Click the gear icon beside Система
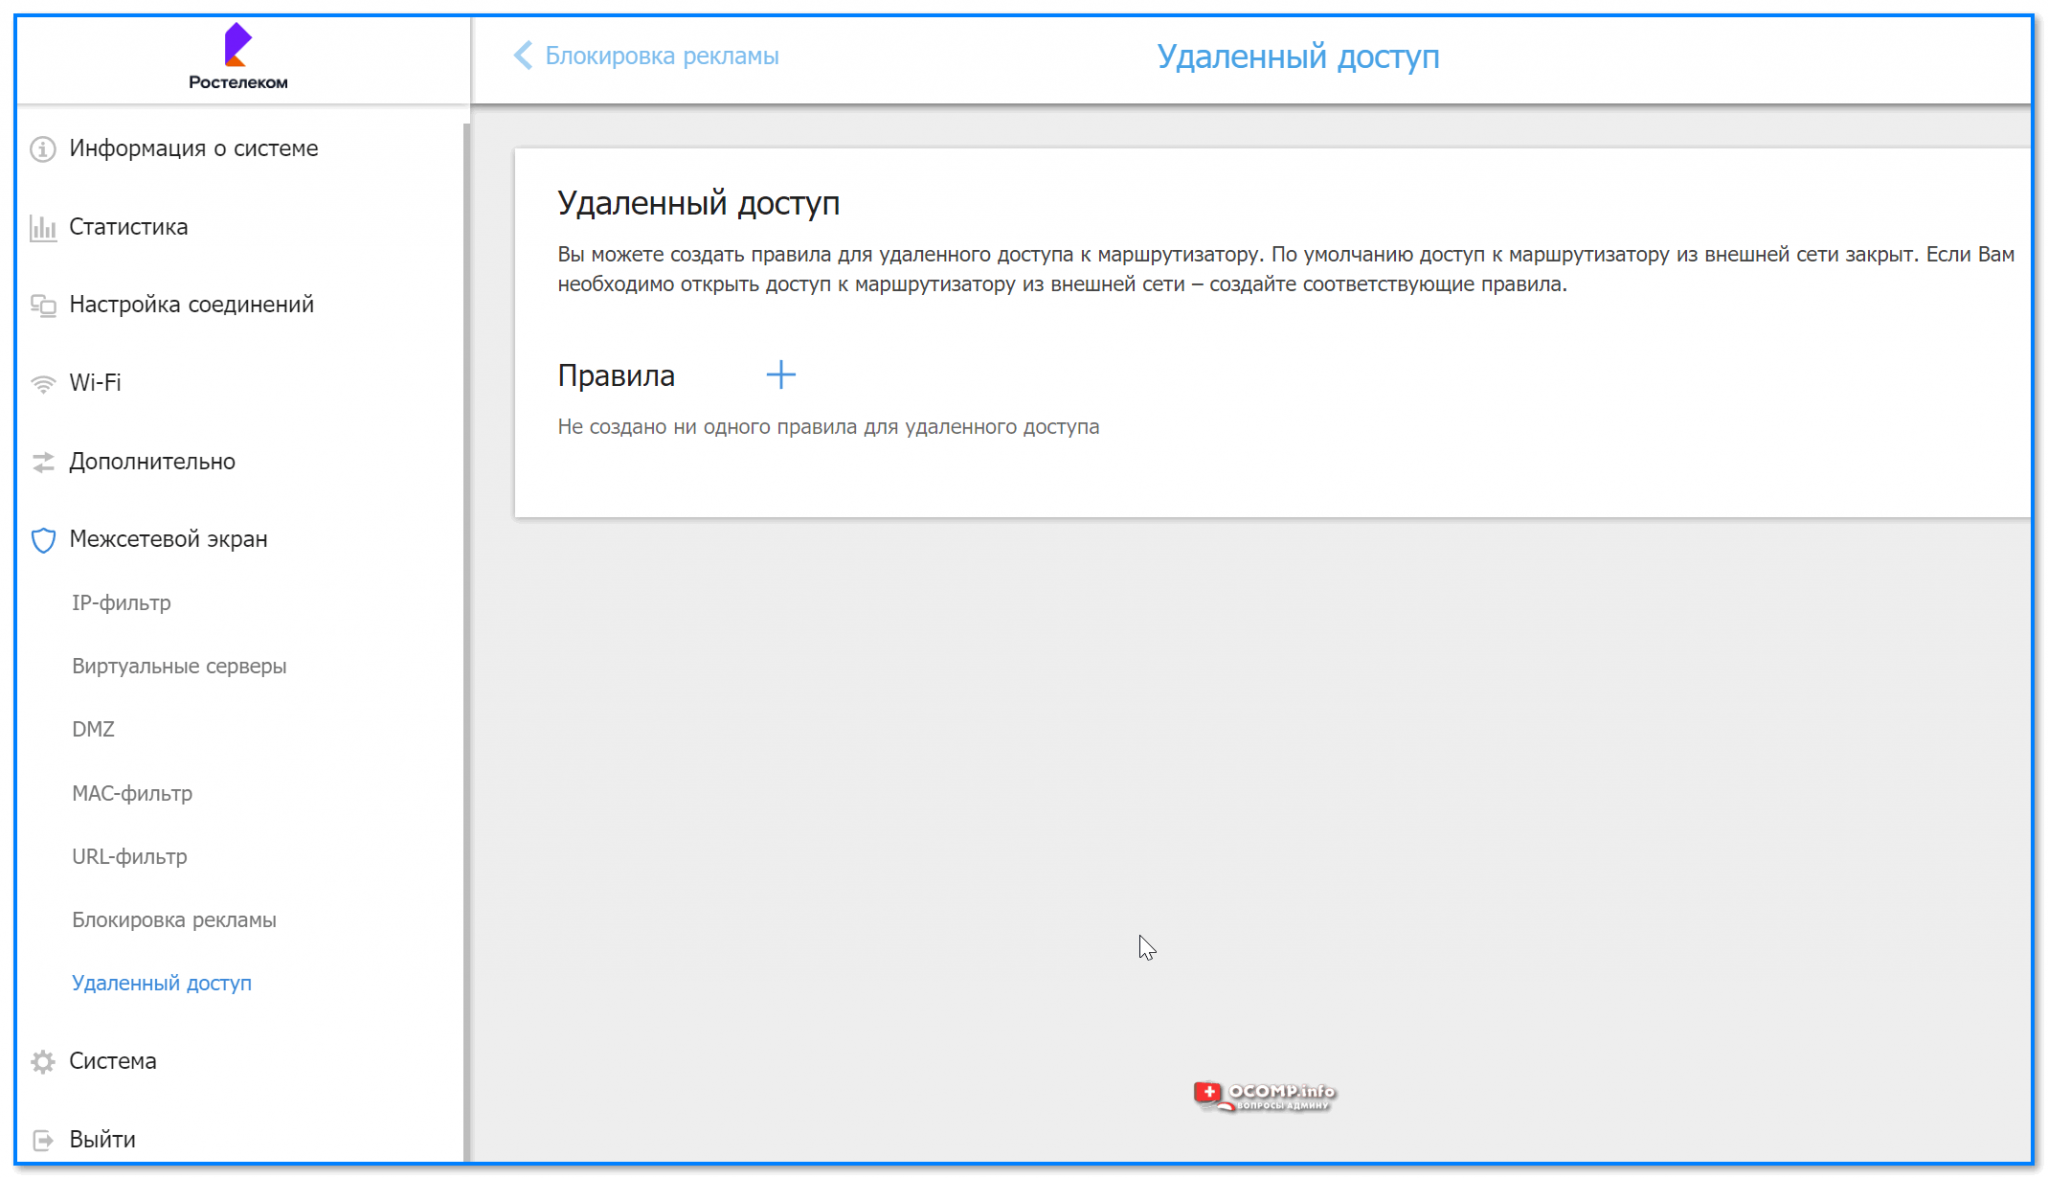This screenshot has width=2048, height=1179. click(43, 1061)
